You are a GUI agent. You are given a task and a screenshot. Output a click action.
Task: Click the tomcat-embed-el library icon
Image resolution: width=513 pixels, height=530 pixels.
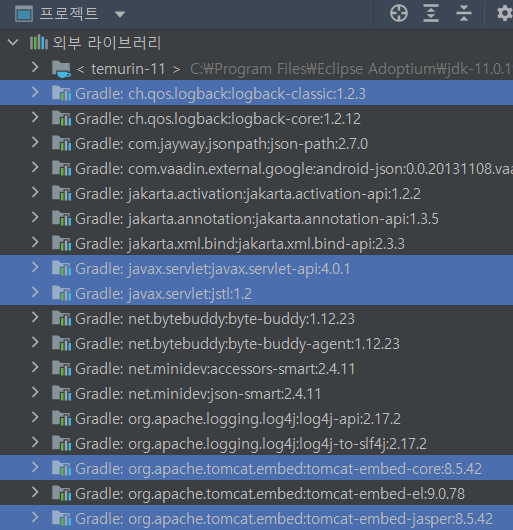62,493
